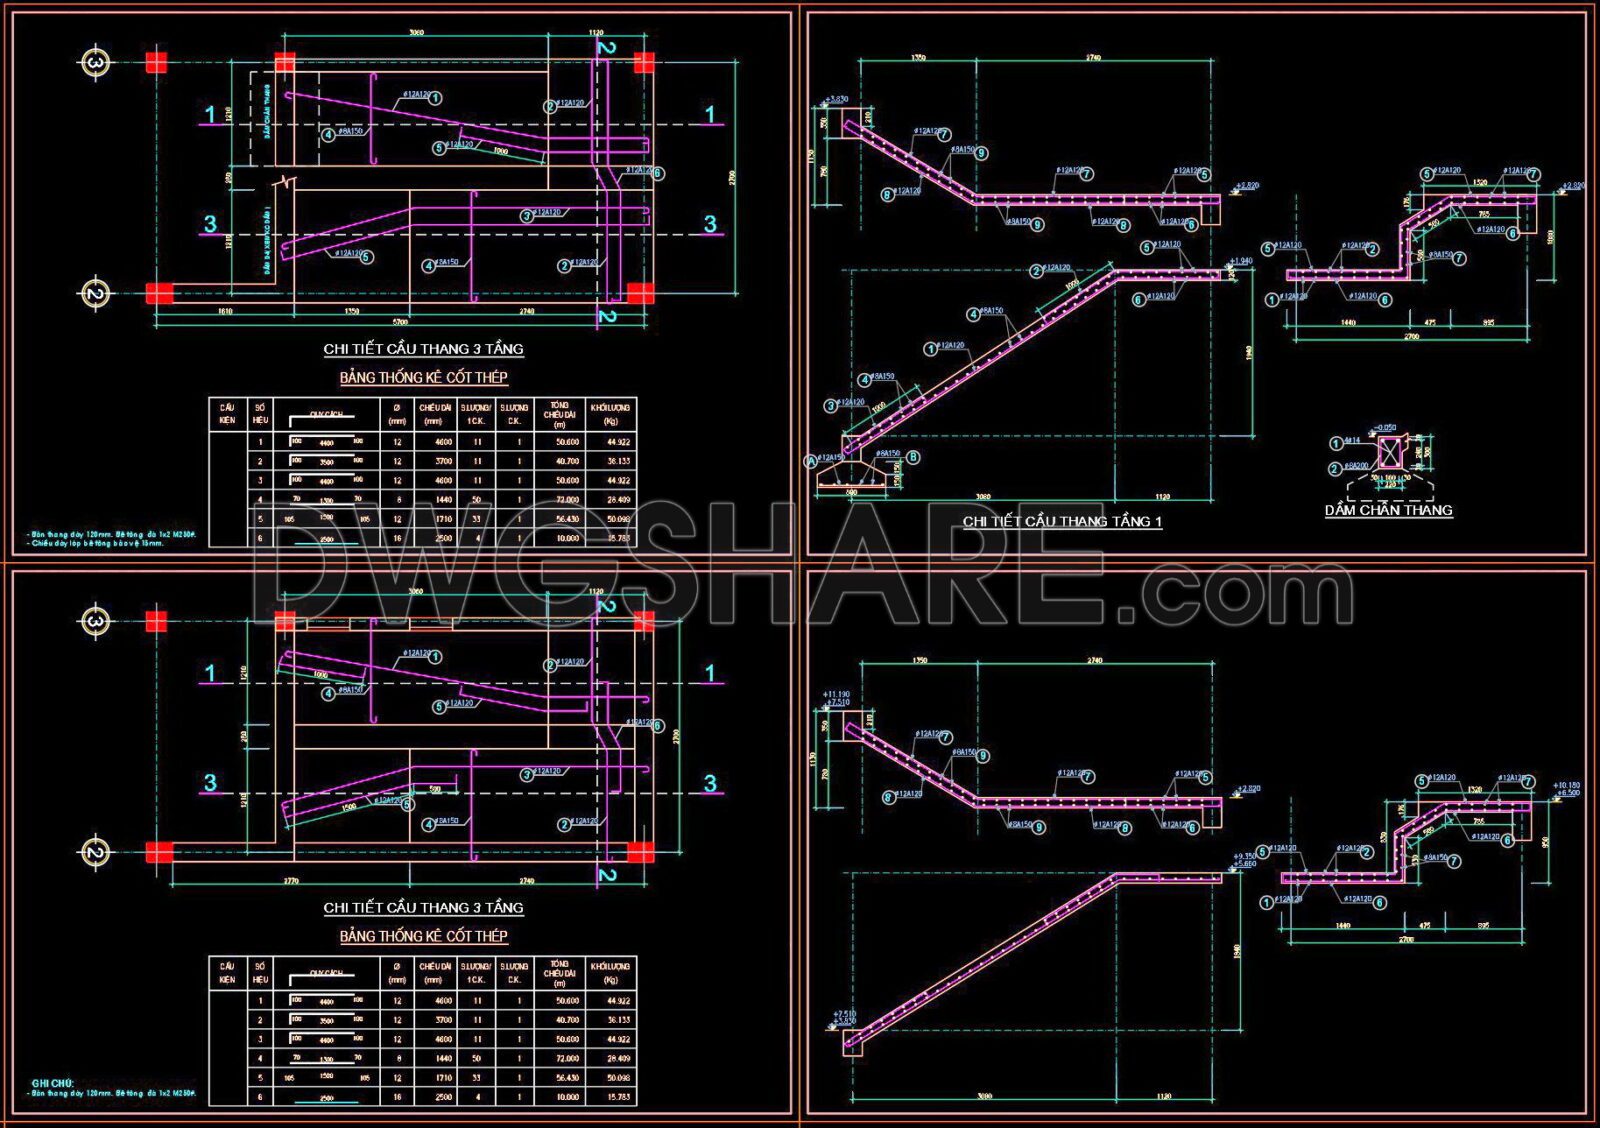
Task: Click rebar number 3 entry in schedule table
Action: 259,478
